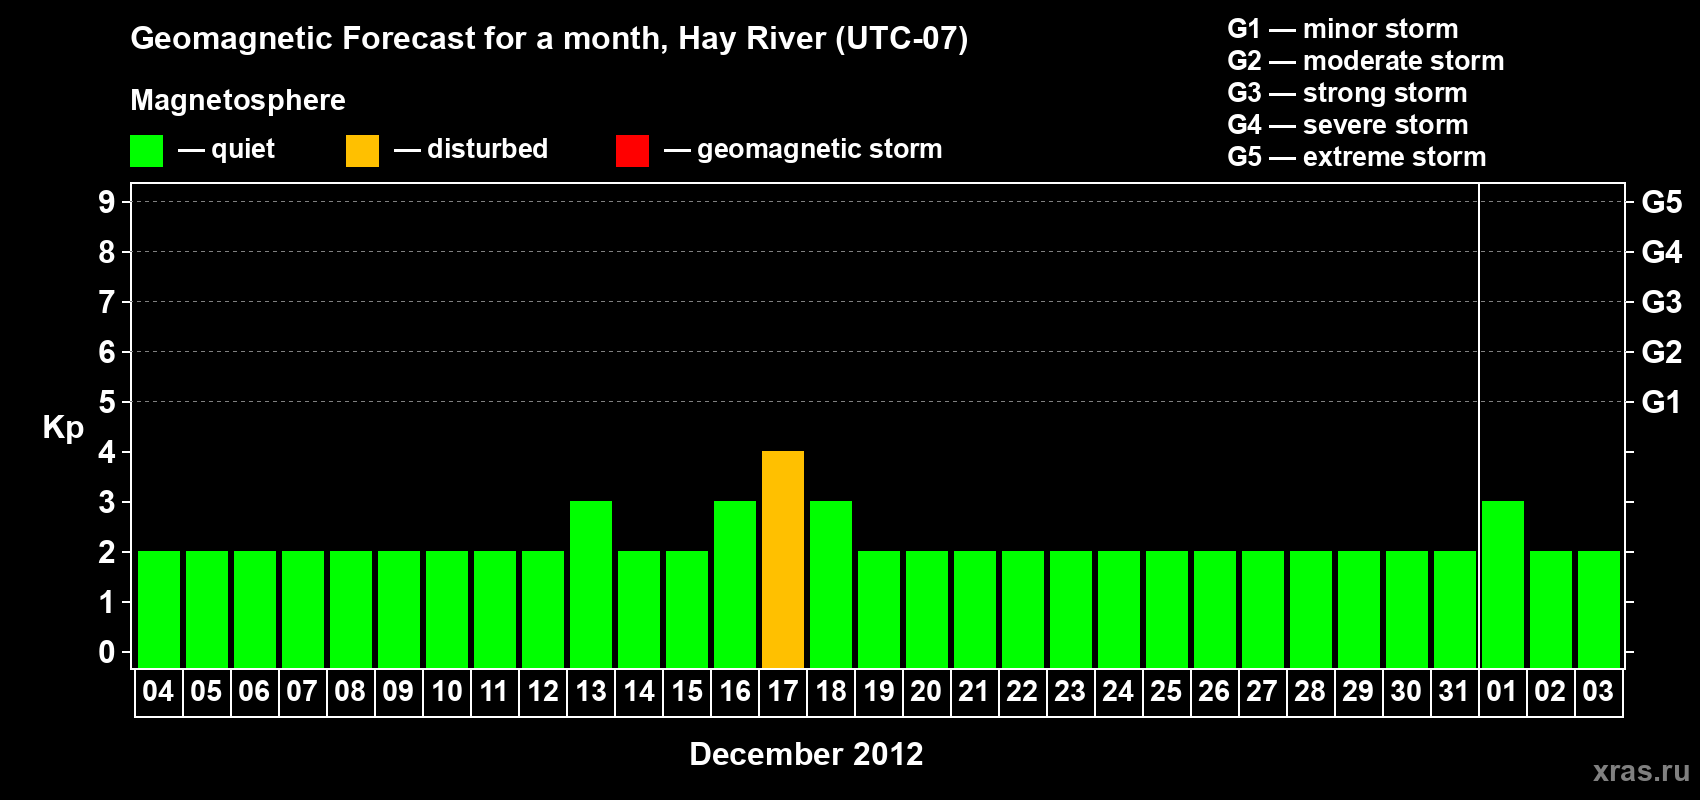Click the green quiet legend swatch

point(146,151)
